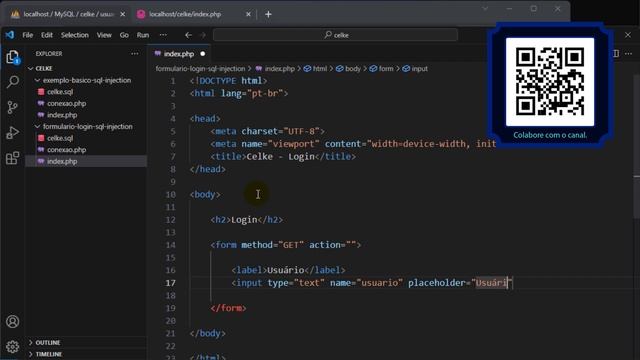Open conexao.php under exemplo-basico-sql-injection
This screenshot has height=360, width=640.
coord(66,104)
